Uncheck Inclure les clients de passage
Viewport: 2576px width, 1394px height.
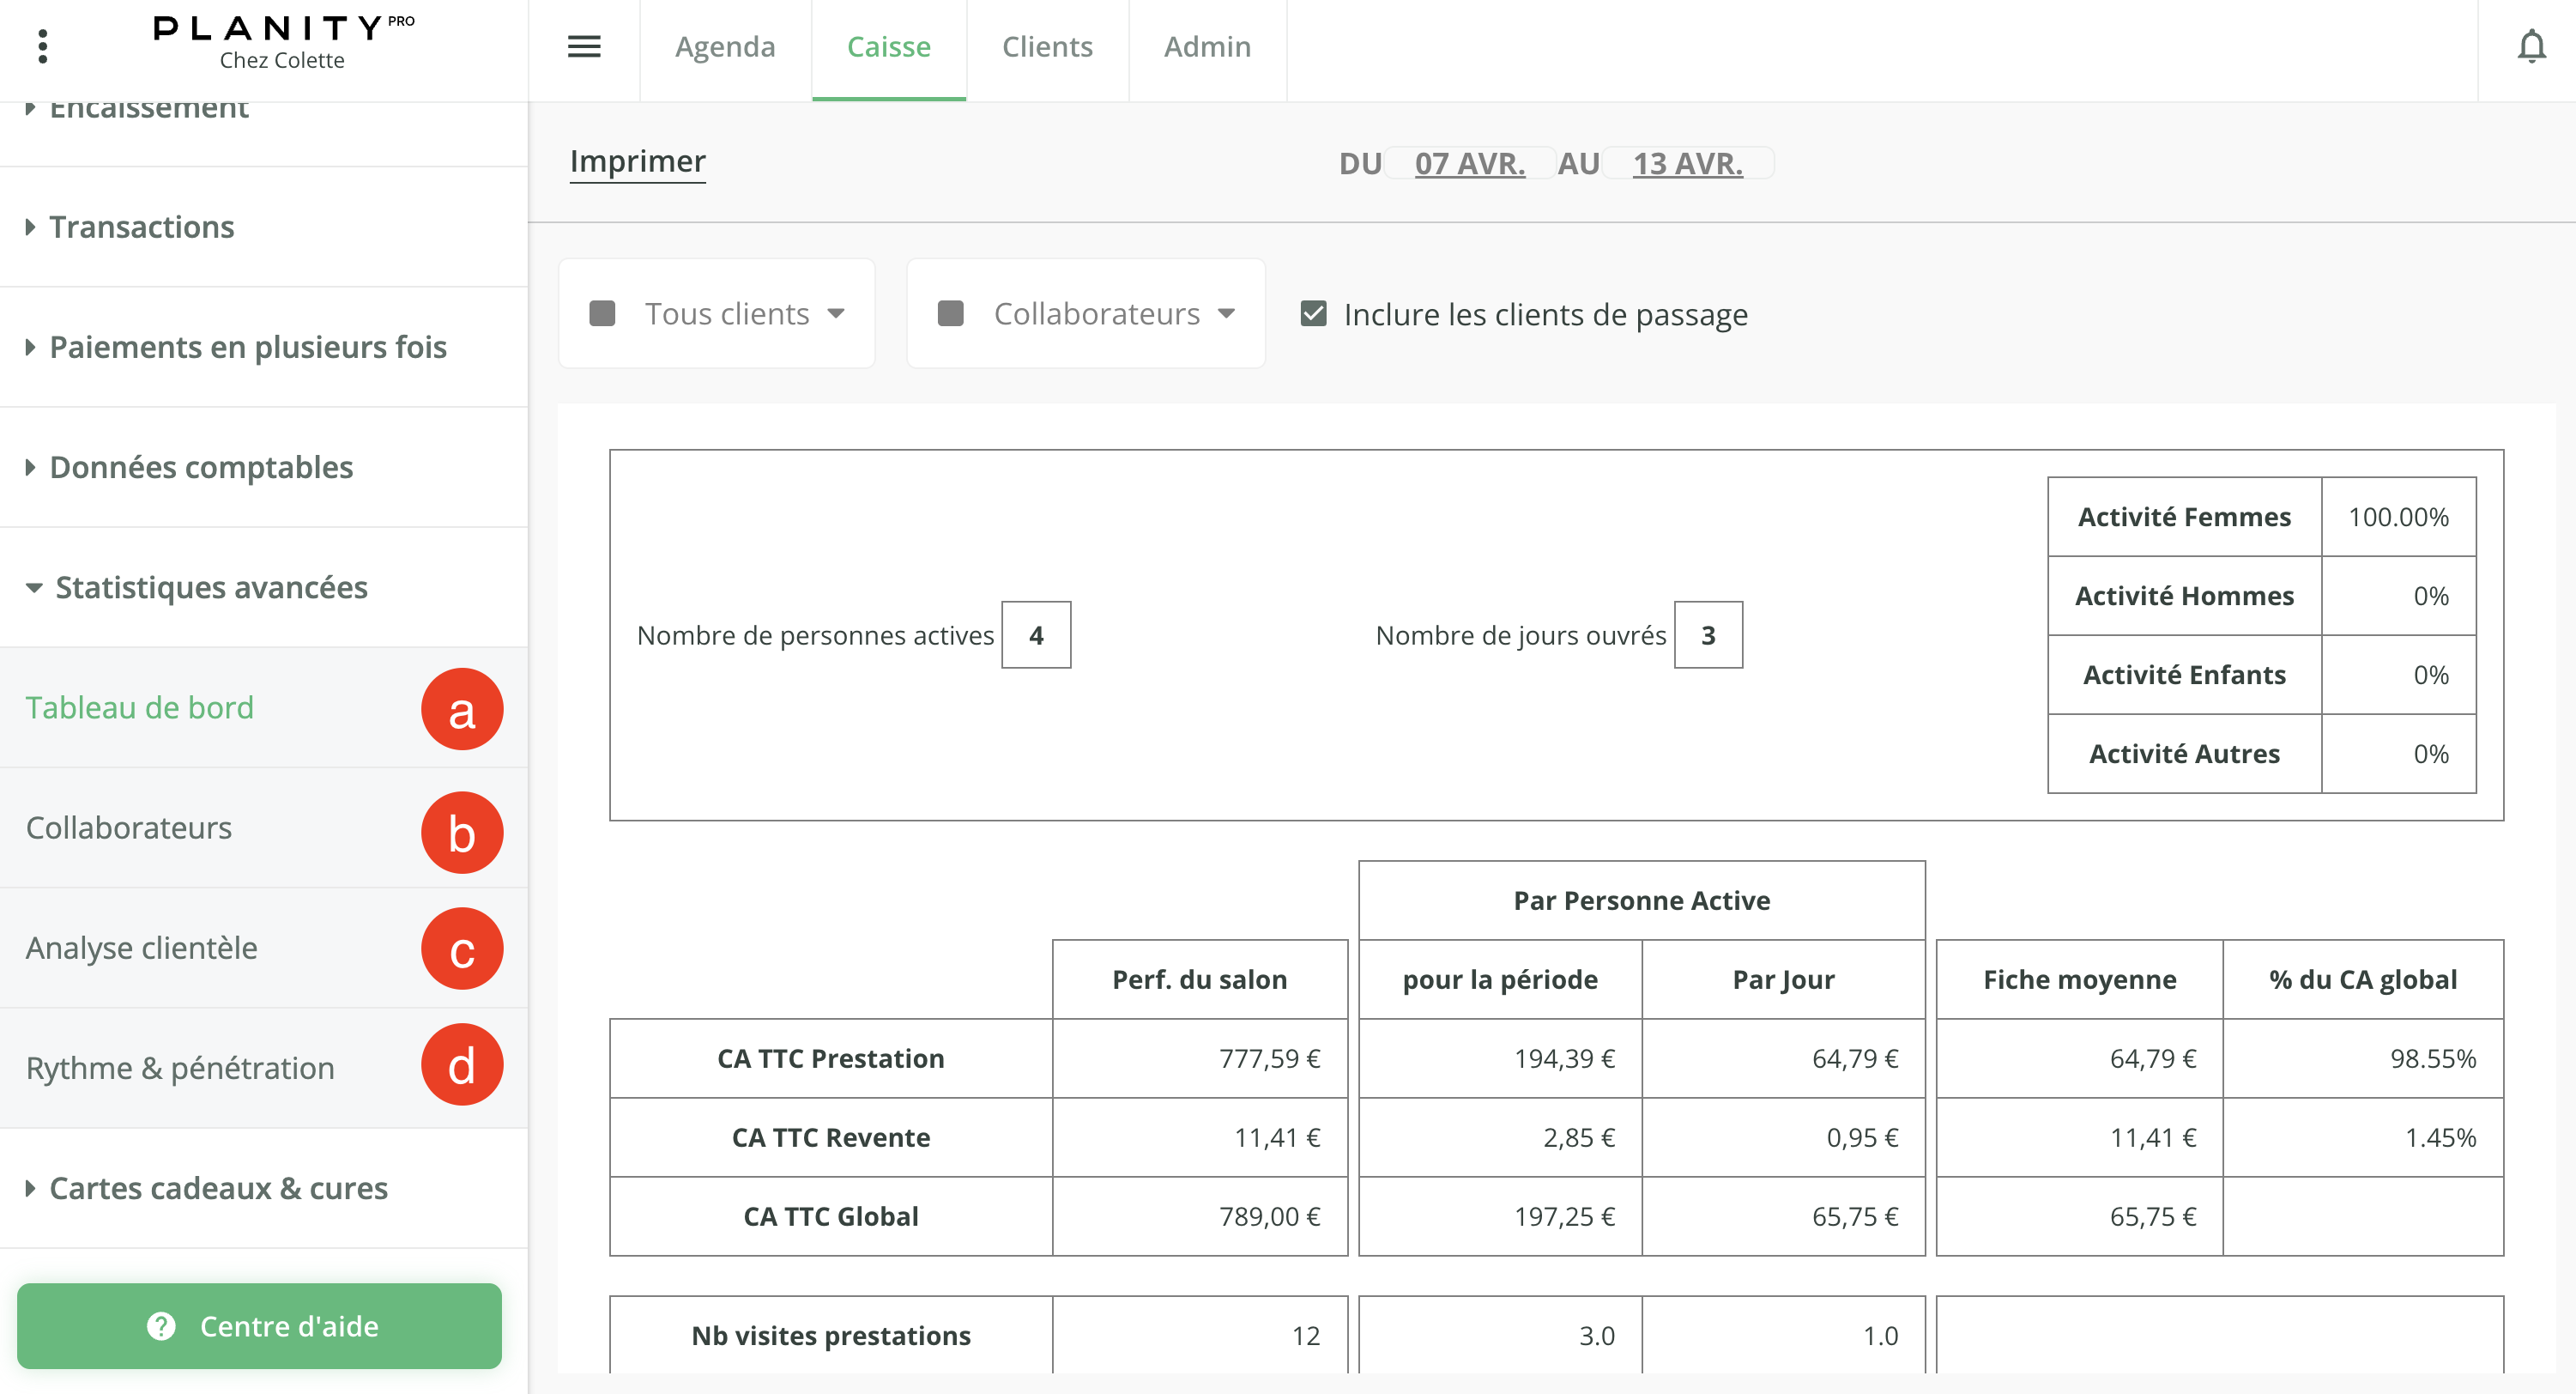(1313, 314)
